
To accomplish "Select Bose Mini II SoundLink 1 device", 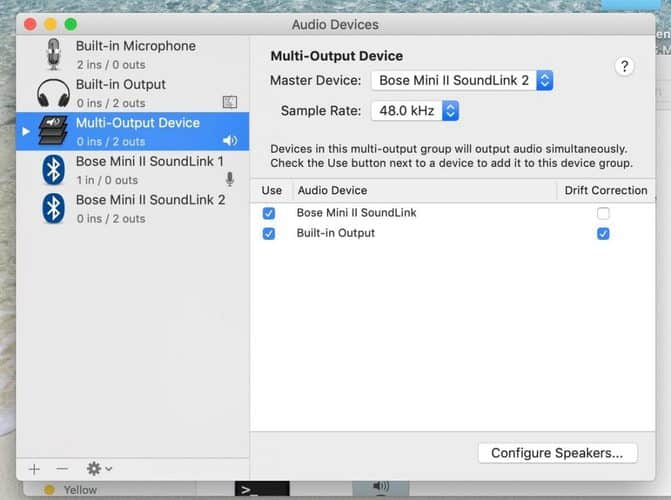I will (x=133, y=170).
